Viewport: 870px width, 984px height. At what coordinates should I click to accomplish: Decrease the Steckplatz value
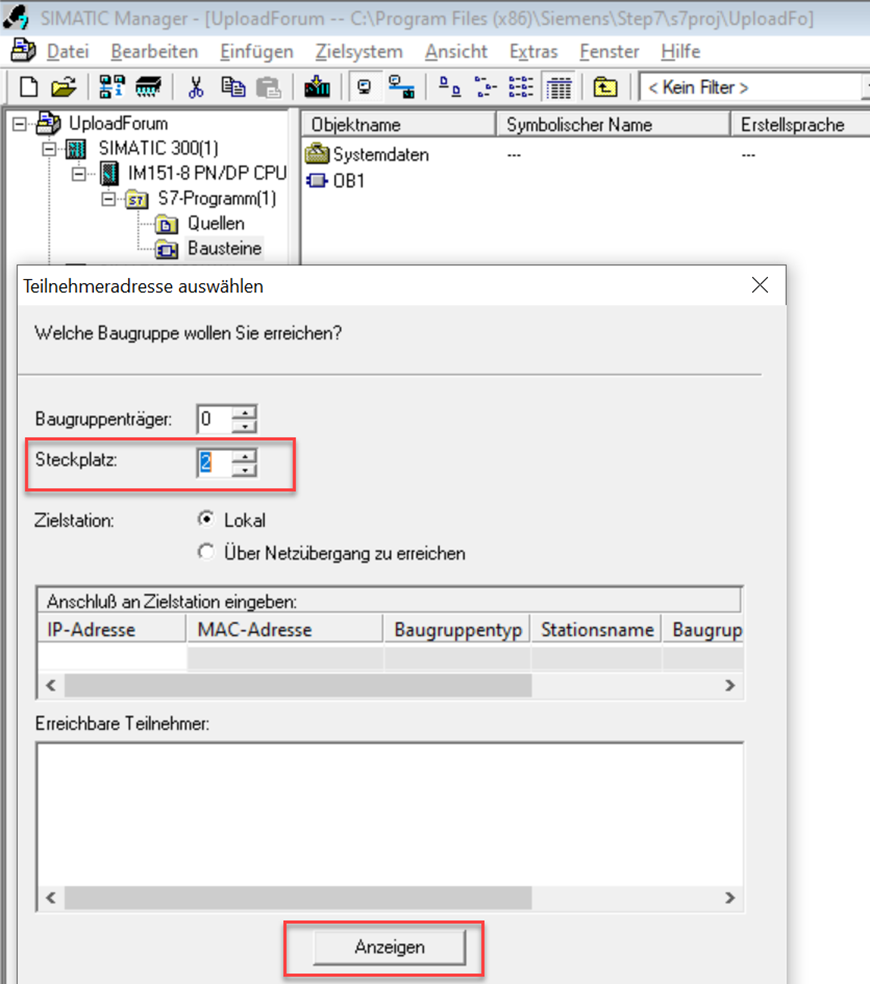[244, 469]
